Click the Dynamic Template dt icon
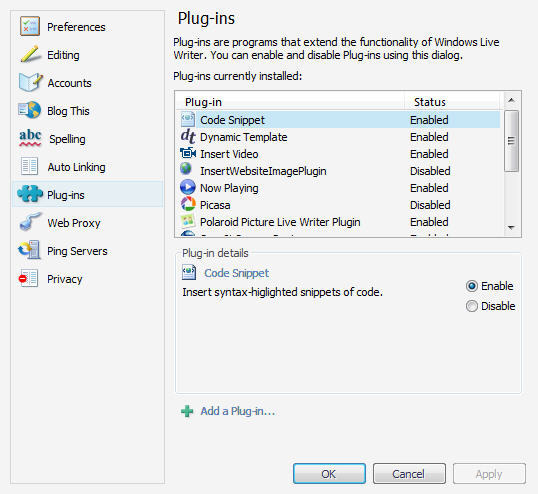The height and width of the screenshot is (494, 538). (188, 136)
